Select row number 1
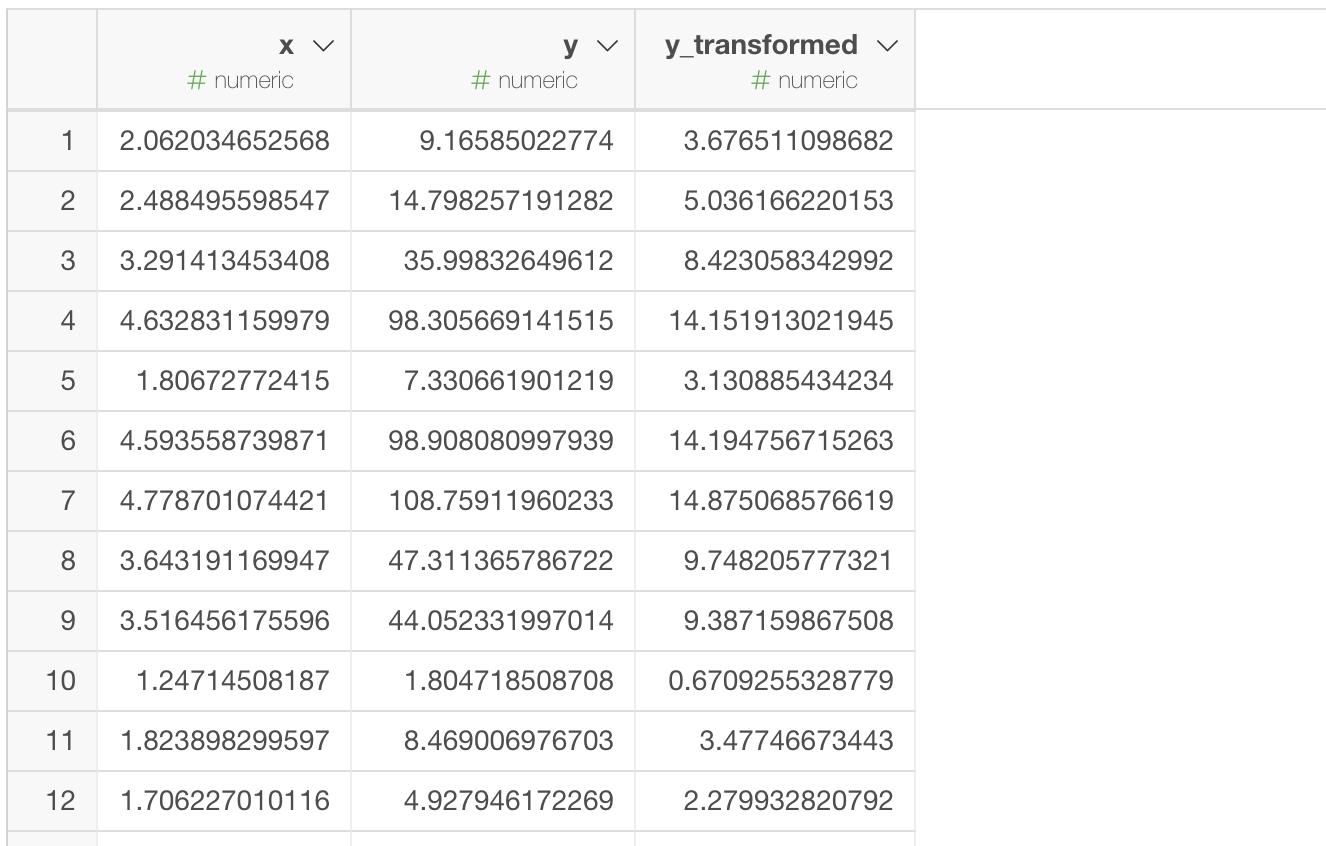The image size is (1326, 846). coord(67,141)
